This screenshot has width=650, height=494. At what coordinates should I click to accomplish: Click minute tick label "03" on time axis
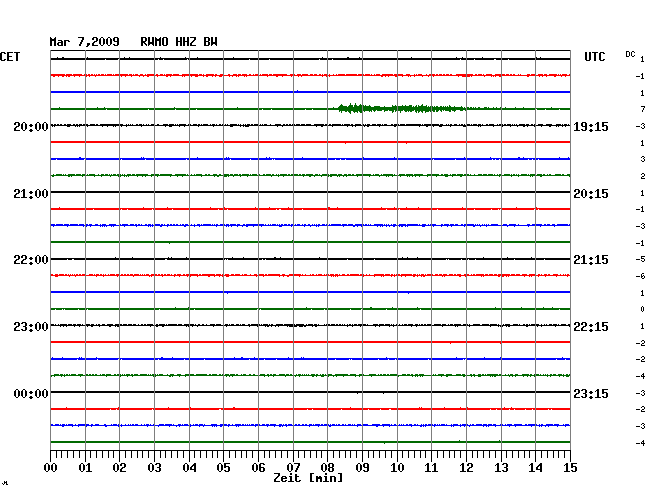(x=154, y=468)
